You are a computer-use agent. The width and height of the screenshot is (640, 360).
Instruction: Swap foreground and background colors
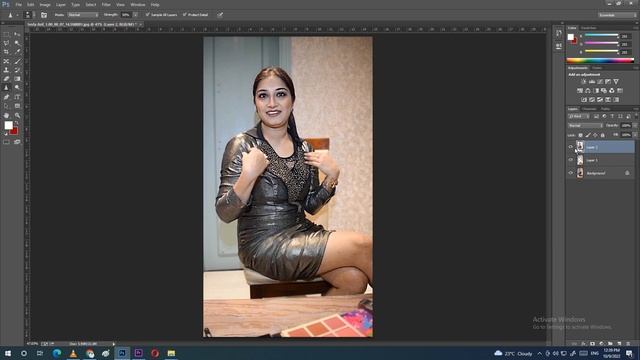coord(16,123)
